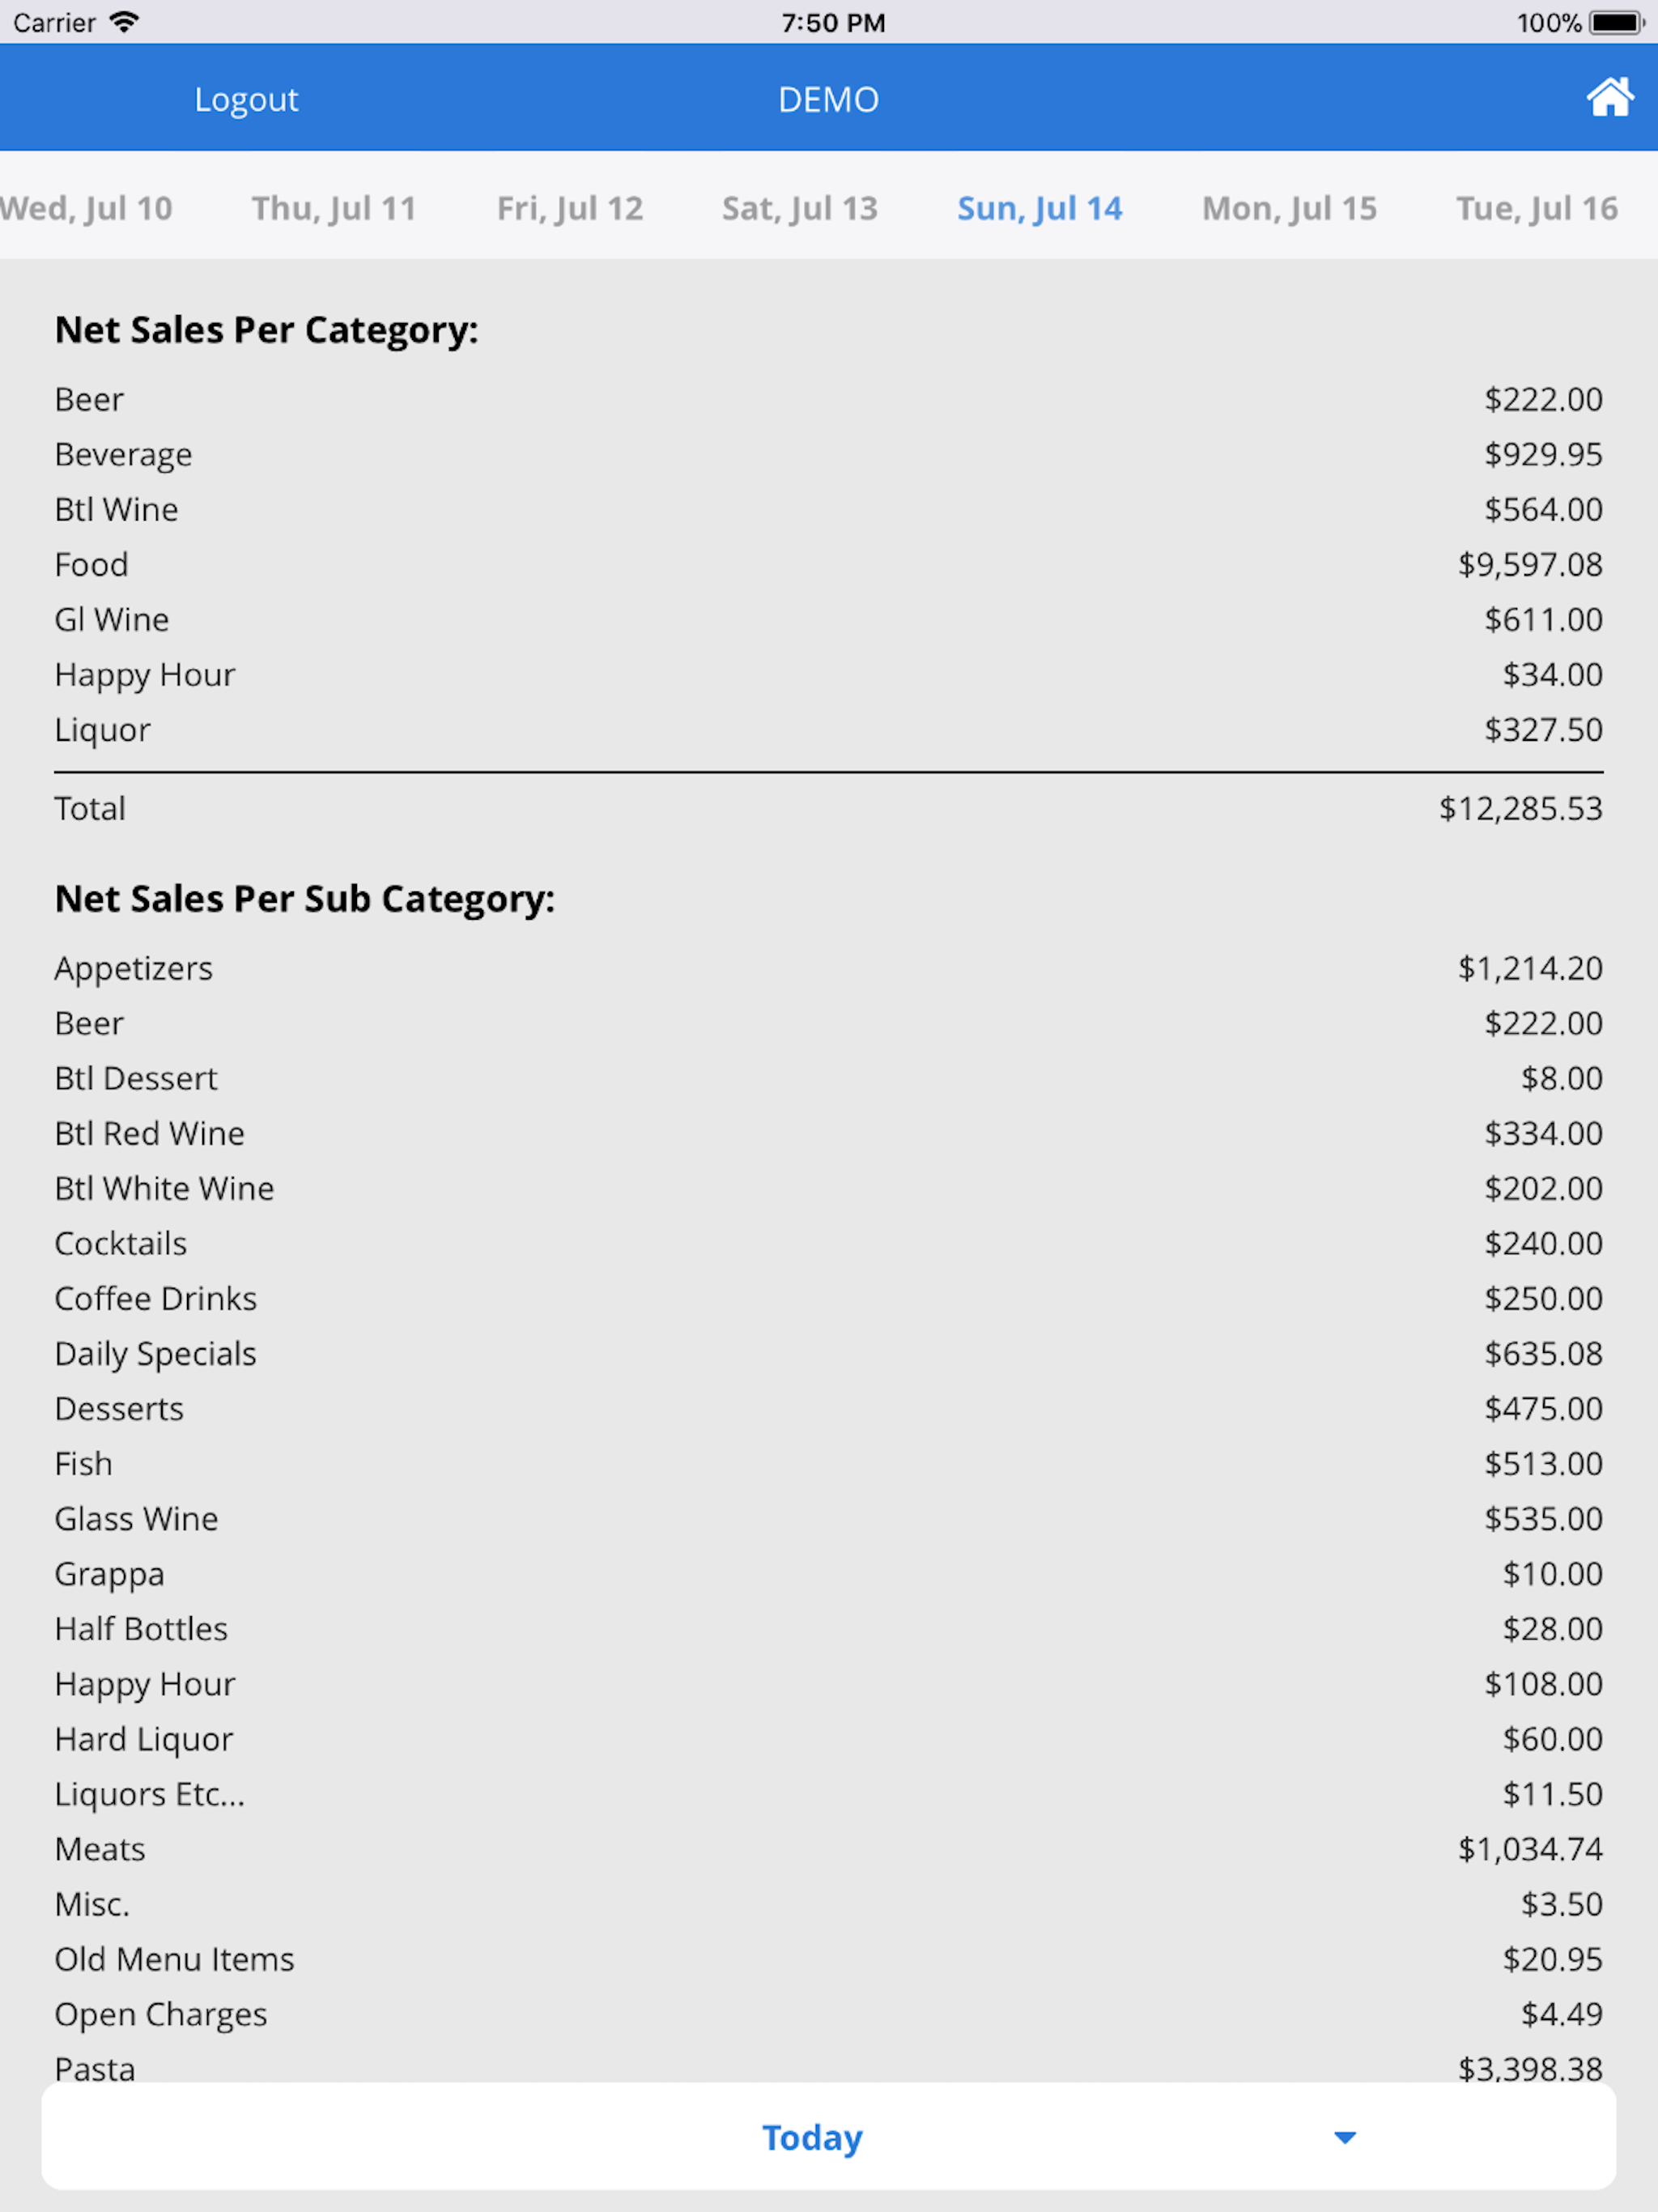Tap the dropdown arrow beside Today
Screen dimensions: 1658x2212
(x=1345, y=2137)
